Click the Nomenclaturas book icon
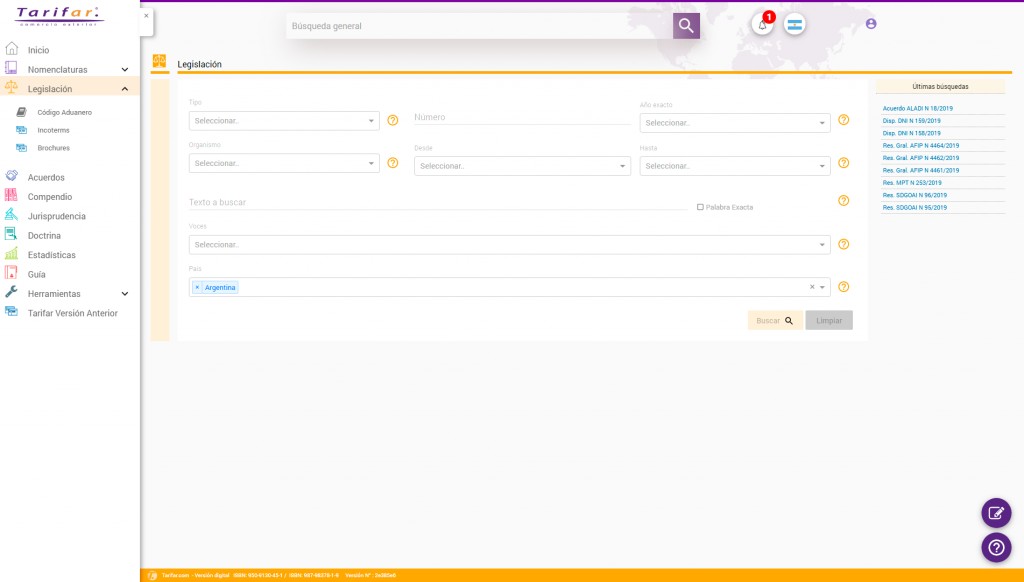1024x582 pixels. coord(11,68)
